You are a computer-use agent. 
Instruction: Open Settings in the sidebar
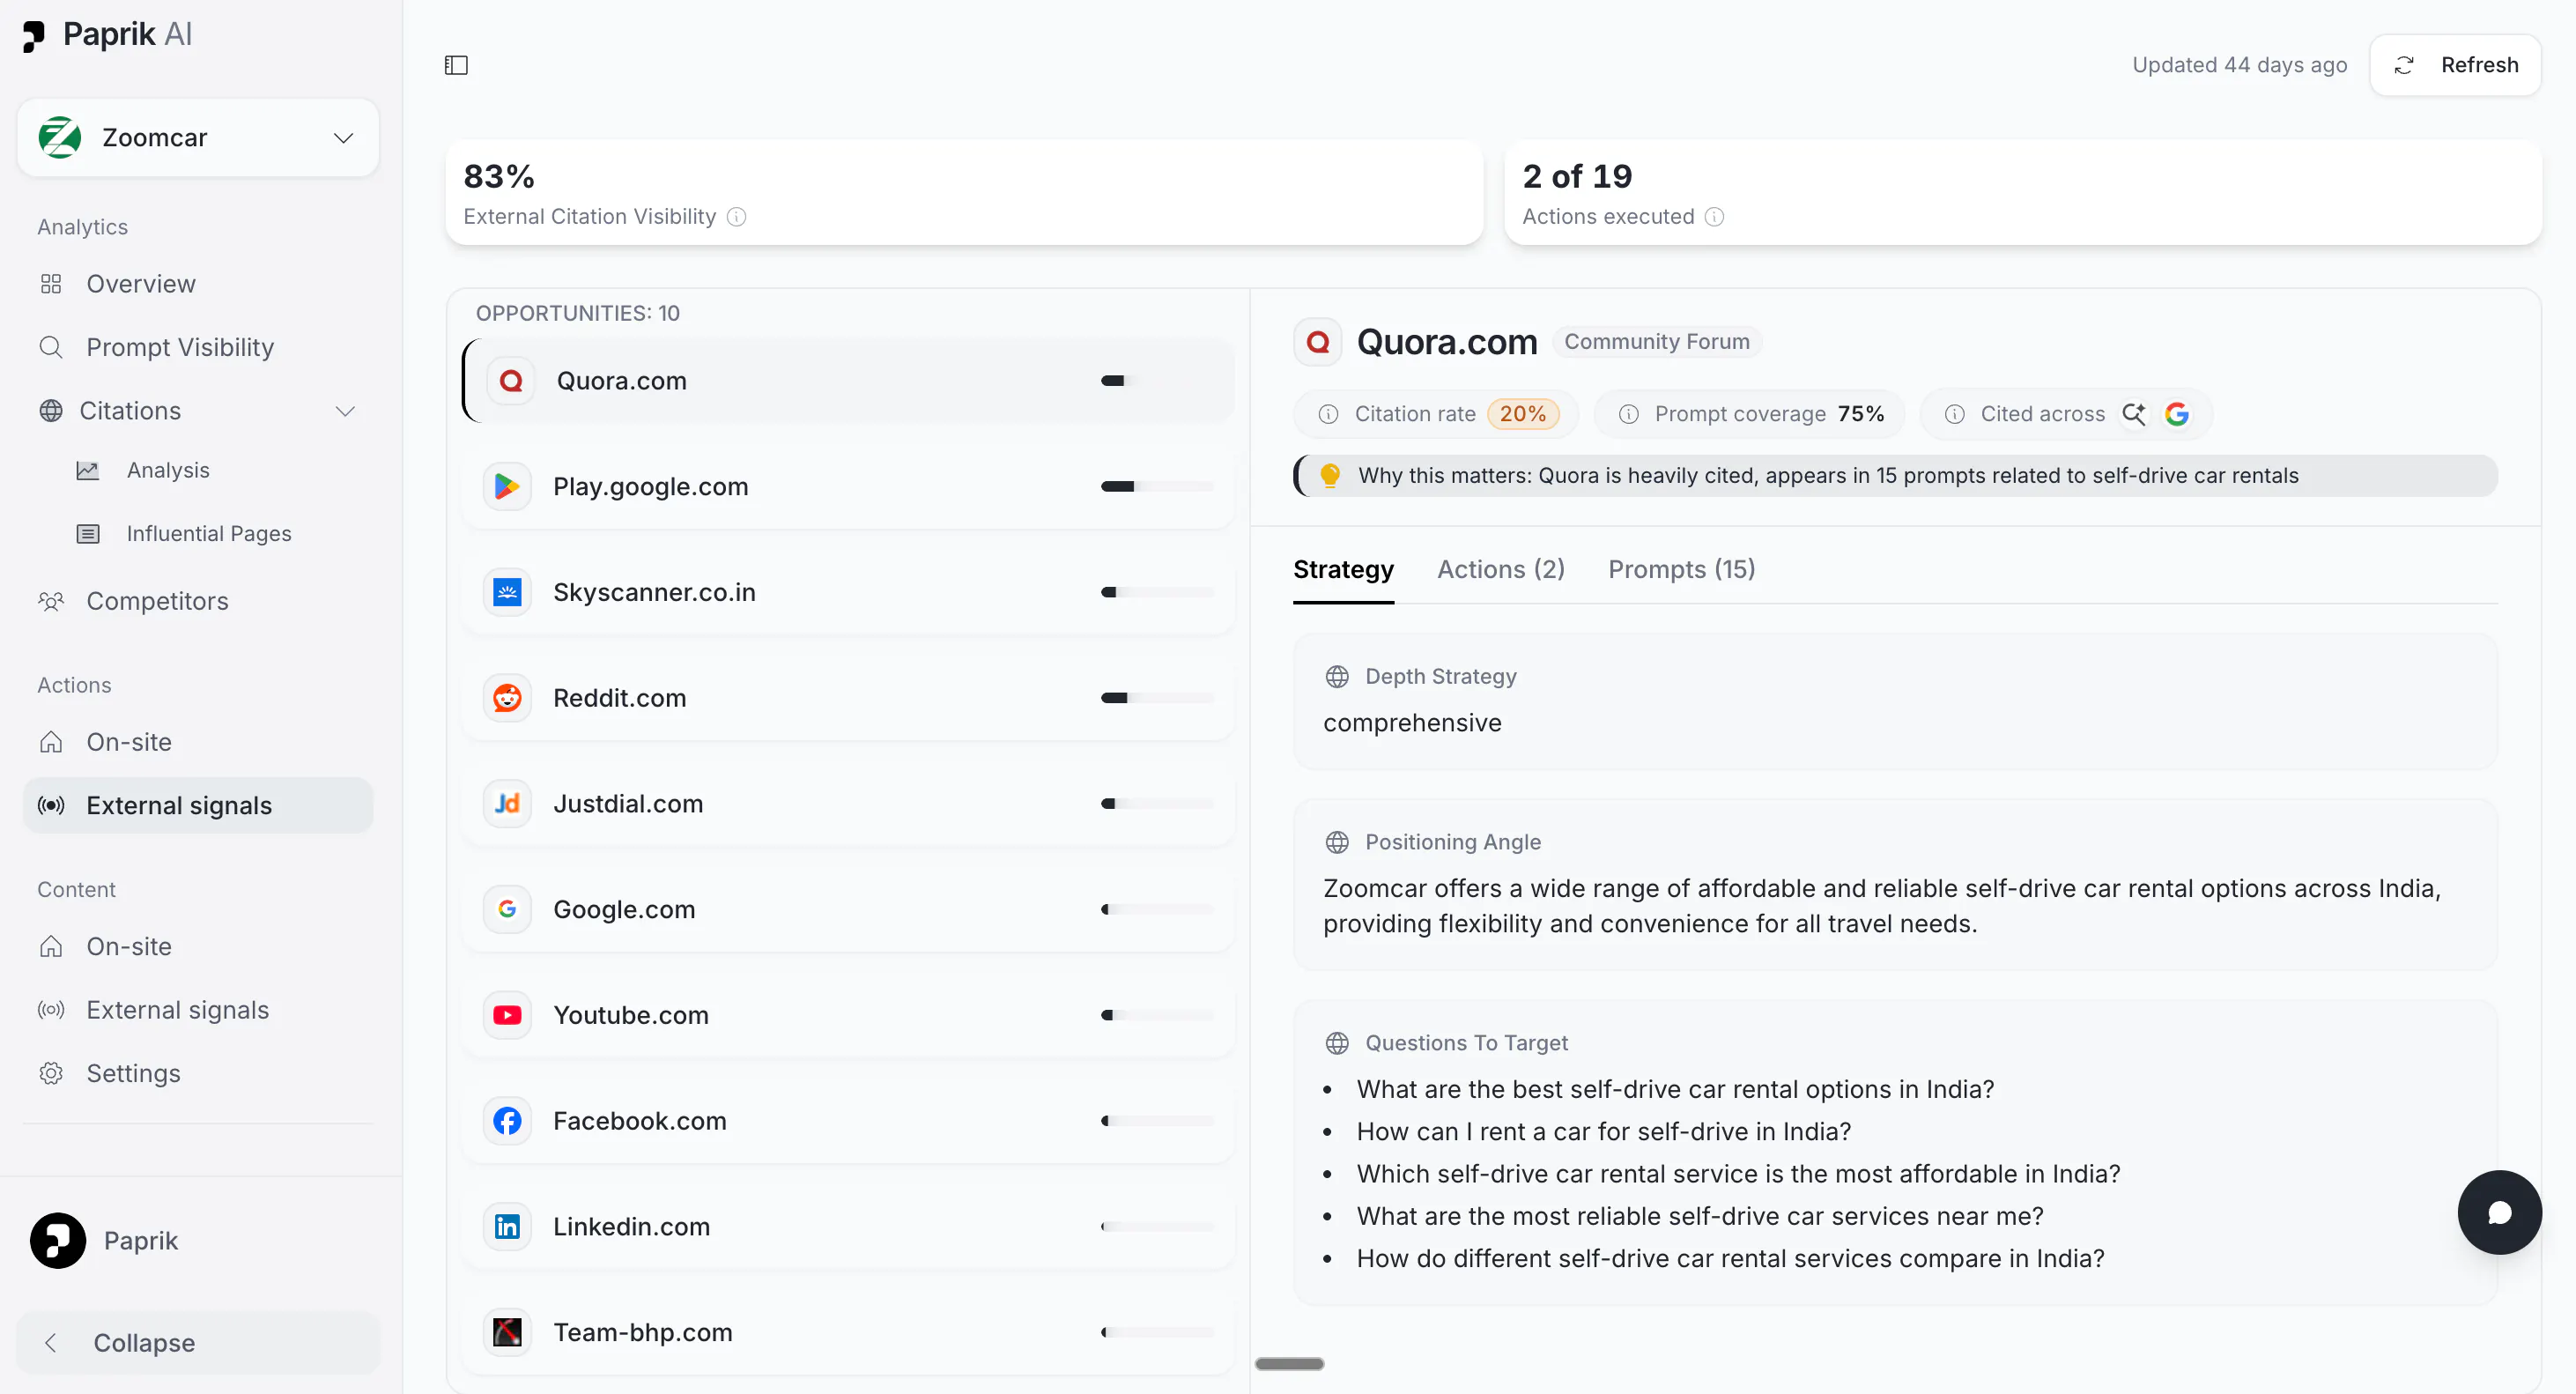(x=198, y=1073)
